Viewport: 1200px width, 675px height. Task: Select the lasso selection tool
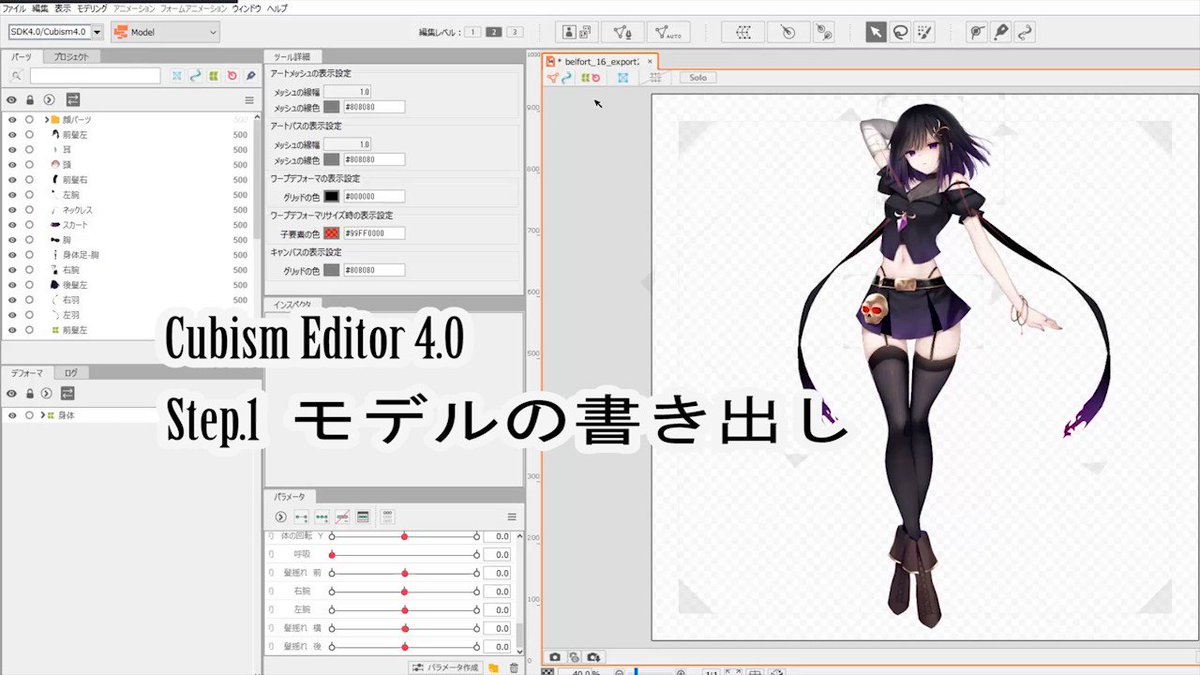[900, 32]
